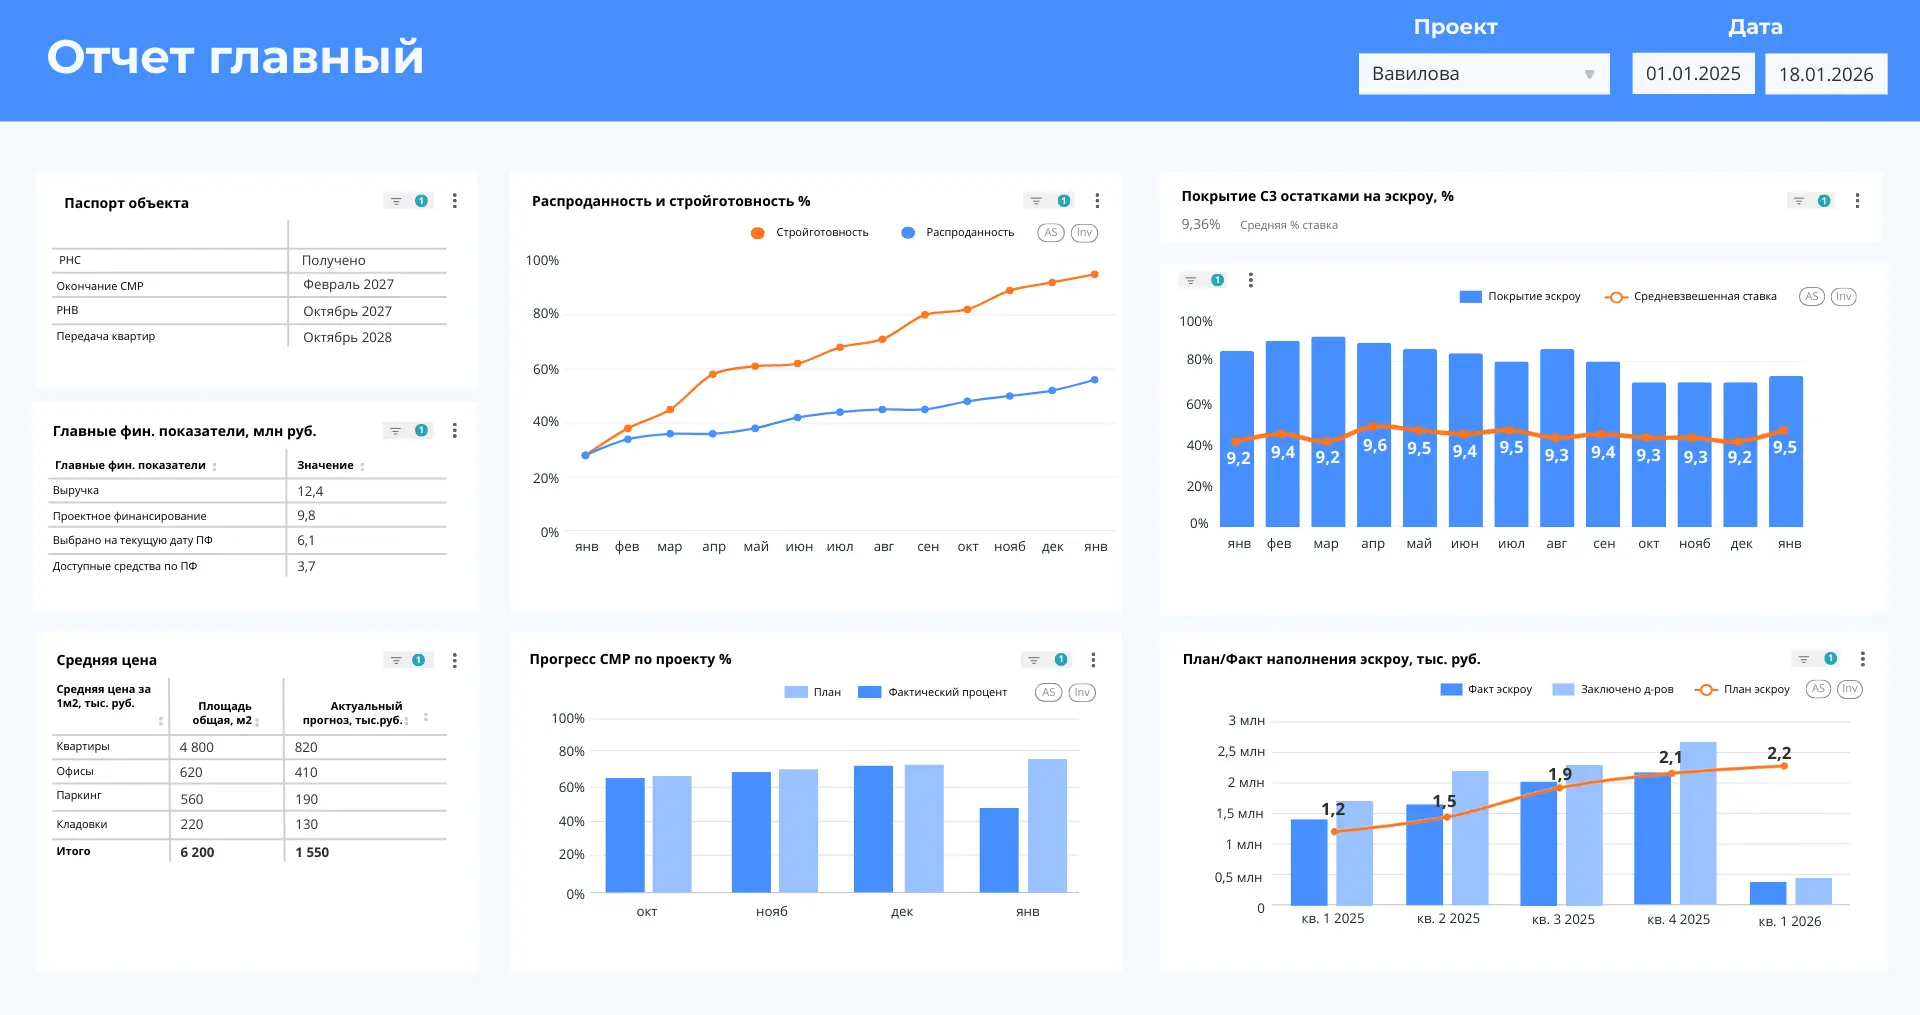Toggle Inv button on Прогресс СМР chart
1920x1015 pixels.
[1082, 692]
